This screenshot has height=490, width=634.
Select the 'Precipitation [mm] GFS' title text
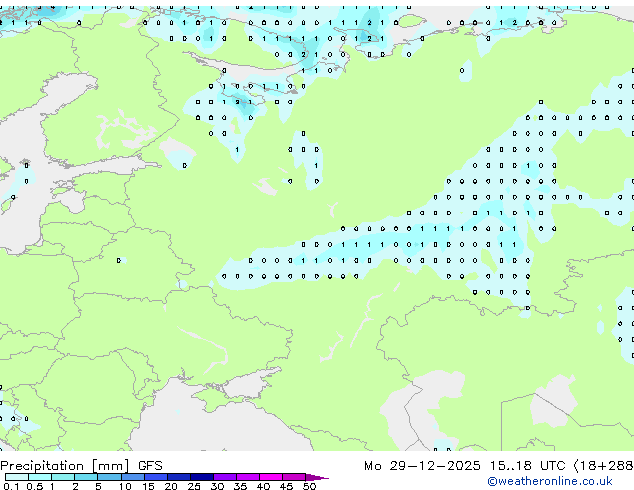[81, 466]
